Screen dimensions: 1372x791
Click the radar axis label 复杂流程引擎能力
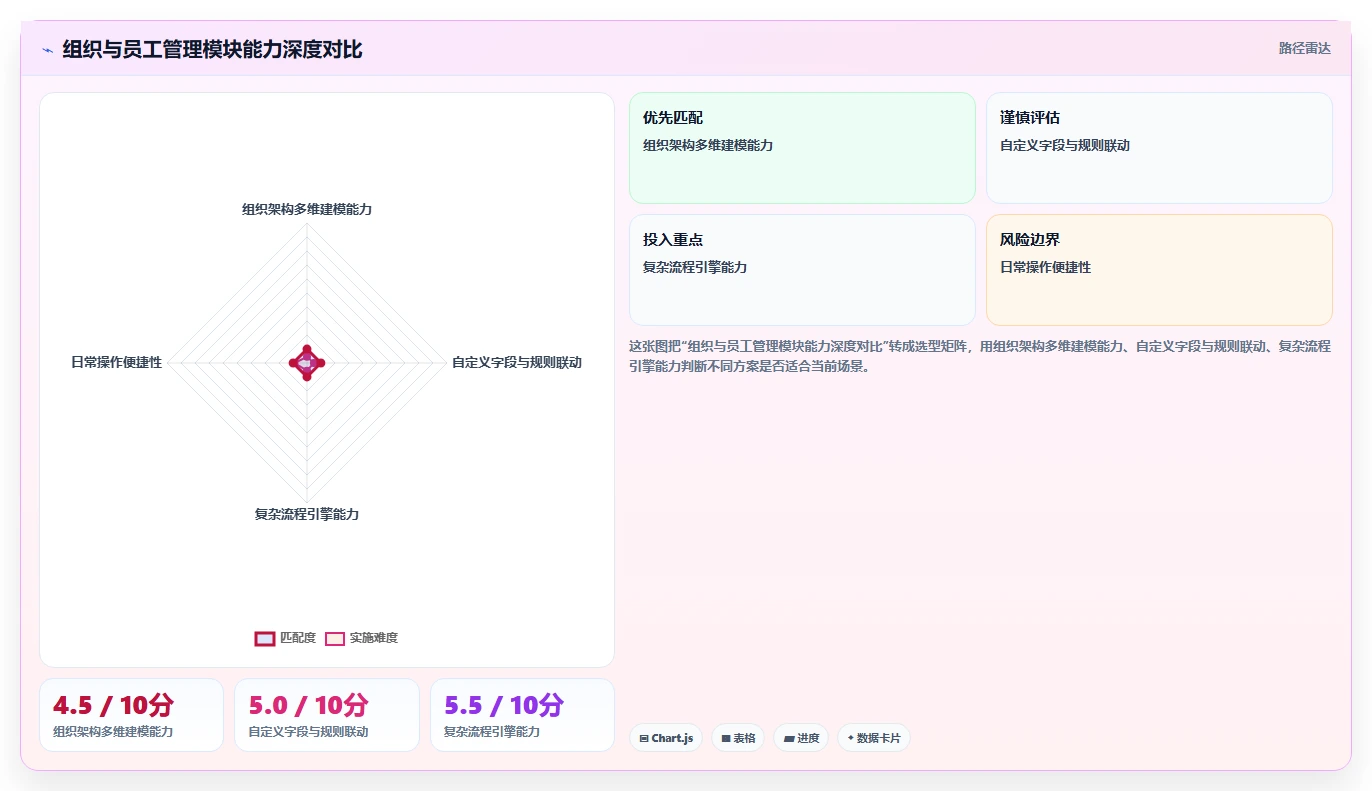pyautogui.click(x=307, y=514)
